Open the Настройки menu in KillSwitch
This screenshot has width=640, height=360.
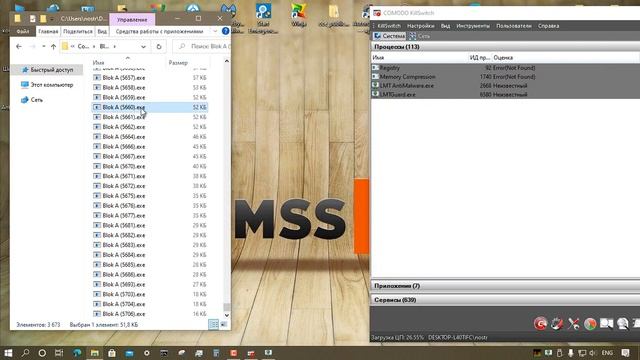point(420,26)
